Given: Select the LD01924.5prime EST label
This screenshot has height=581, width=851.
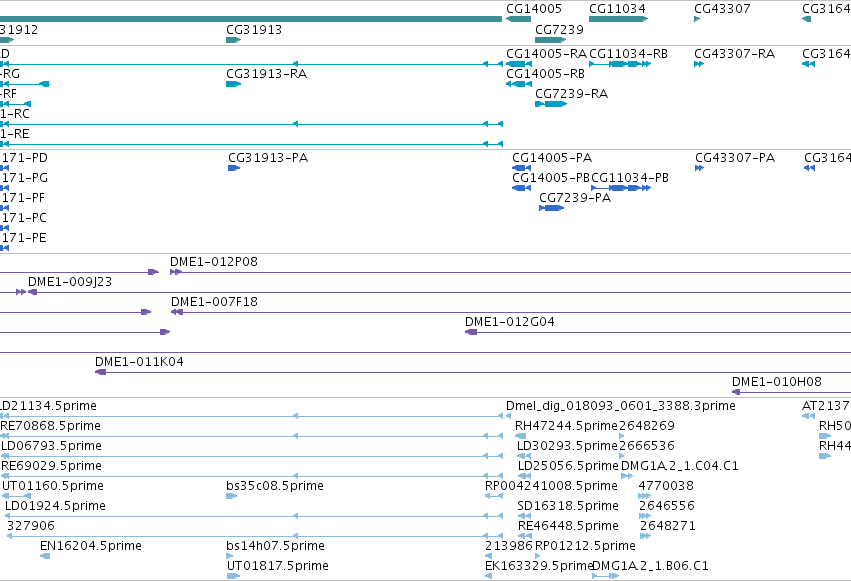Looking at the screenshot, I should [x=55, y=506].
